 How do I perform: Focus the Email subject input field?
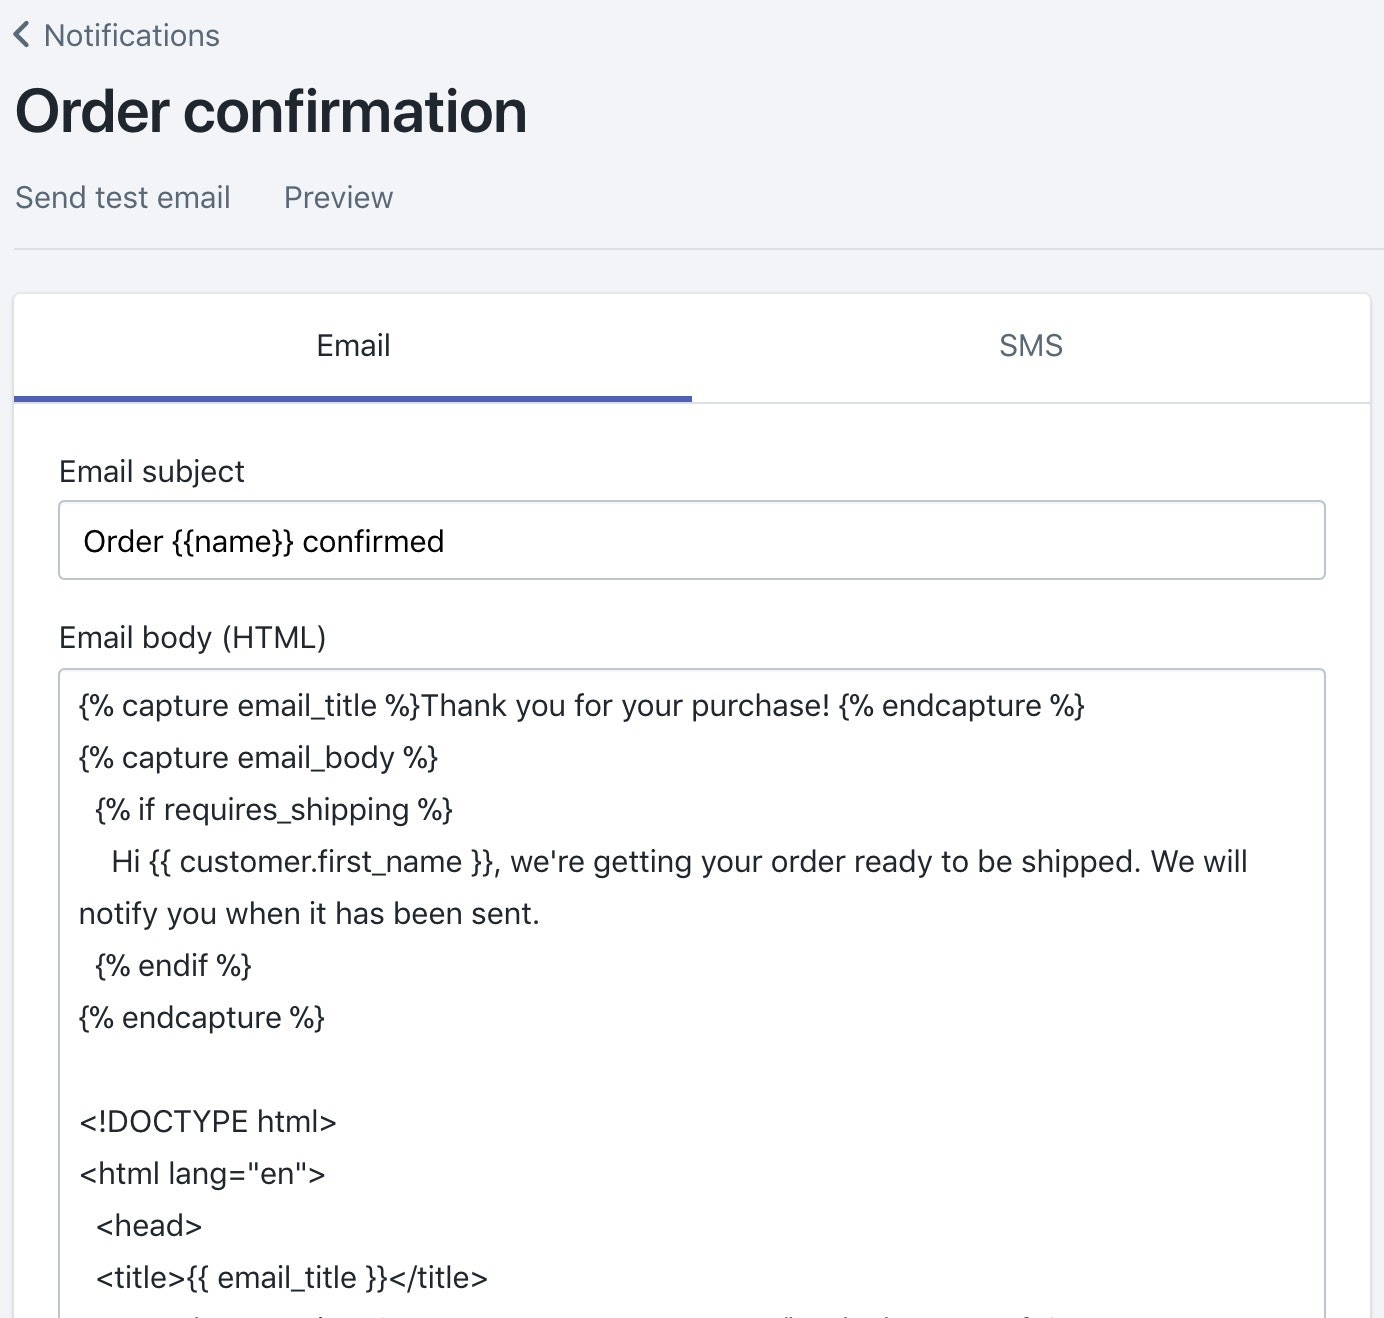(x=691, y=541)
